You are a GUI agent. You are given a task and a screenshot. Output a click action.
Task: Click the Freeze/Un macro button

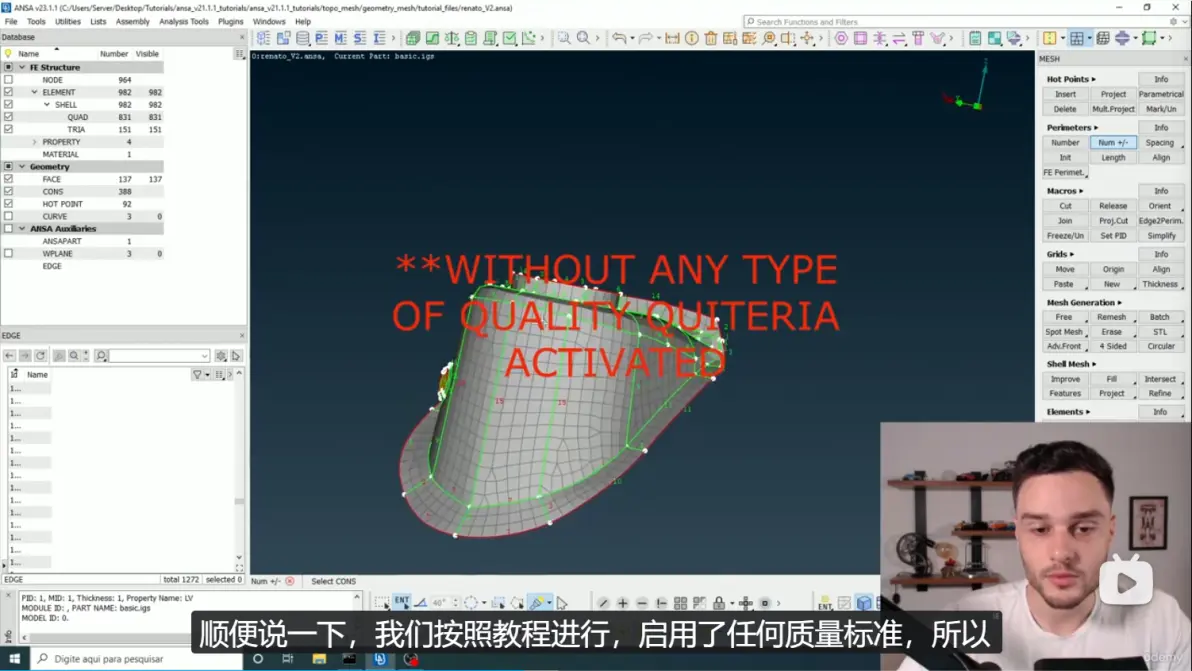1065,236
